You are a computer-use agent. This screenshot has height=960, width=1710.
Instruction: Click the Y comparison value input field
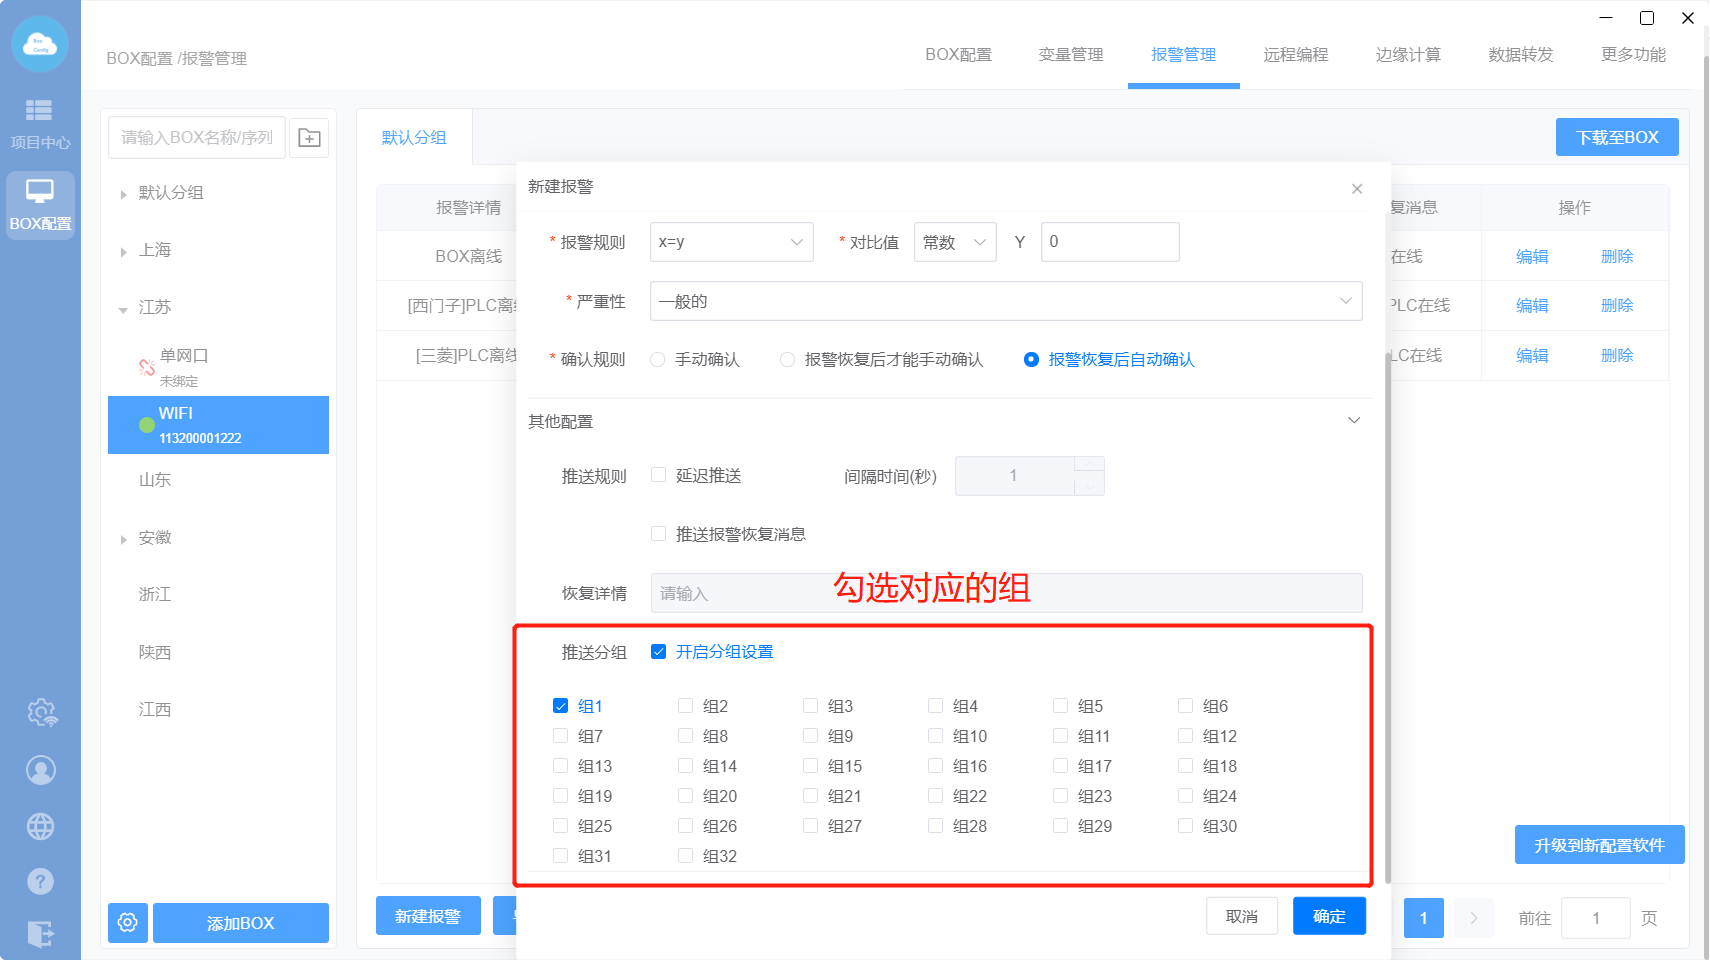coord(1109,242)
